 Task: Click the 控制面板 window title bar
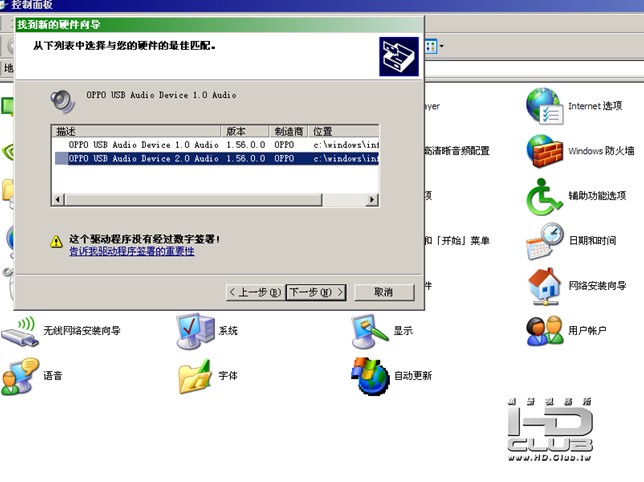pos(322,5)
